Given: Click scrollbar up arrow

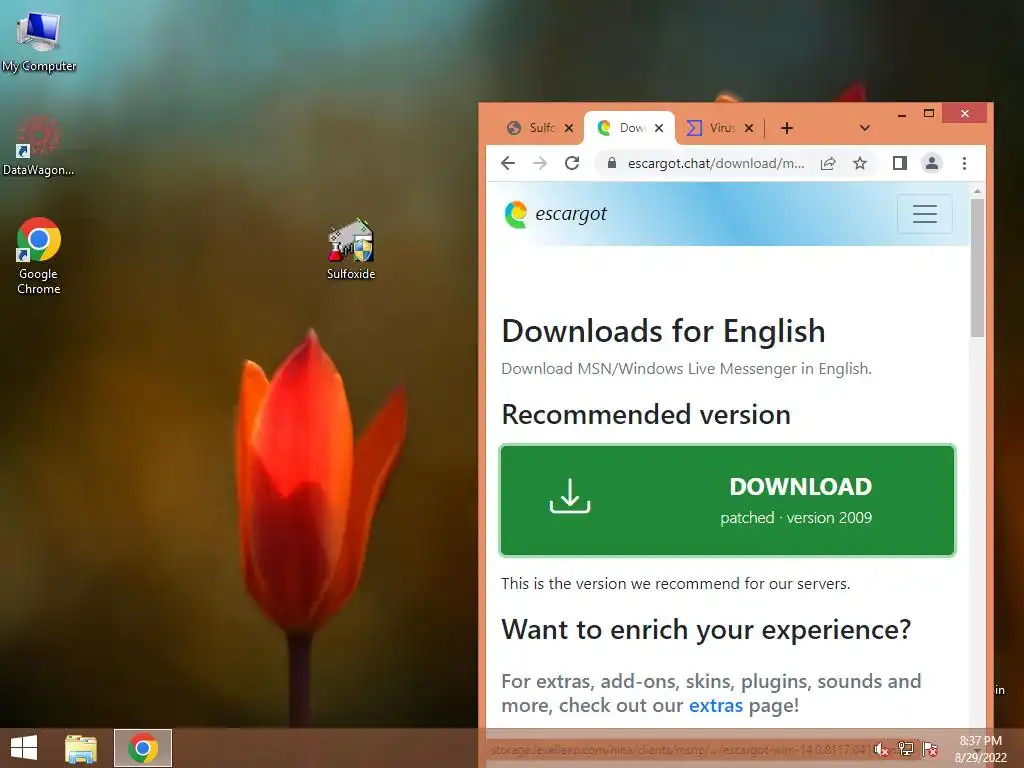Looking at the screenshot, I should pyautogui.click(x=977, y=191).
